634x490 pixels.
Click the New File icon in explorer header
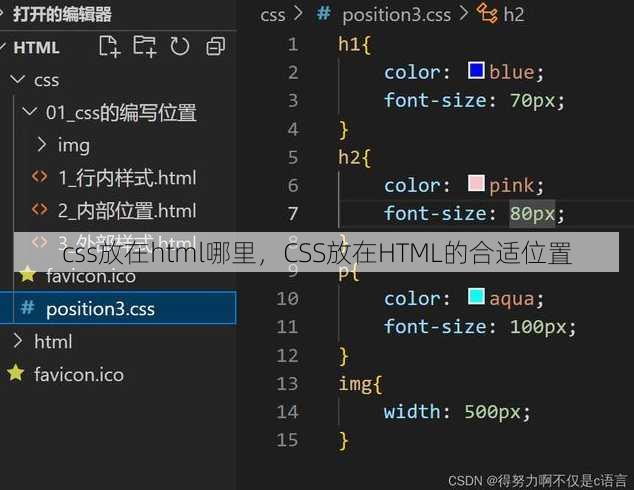[110, 46]
